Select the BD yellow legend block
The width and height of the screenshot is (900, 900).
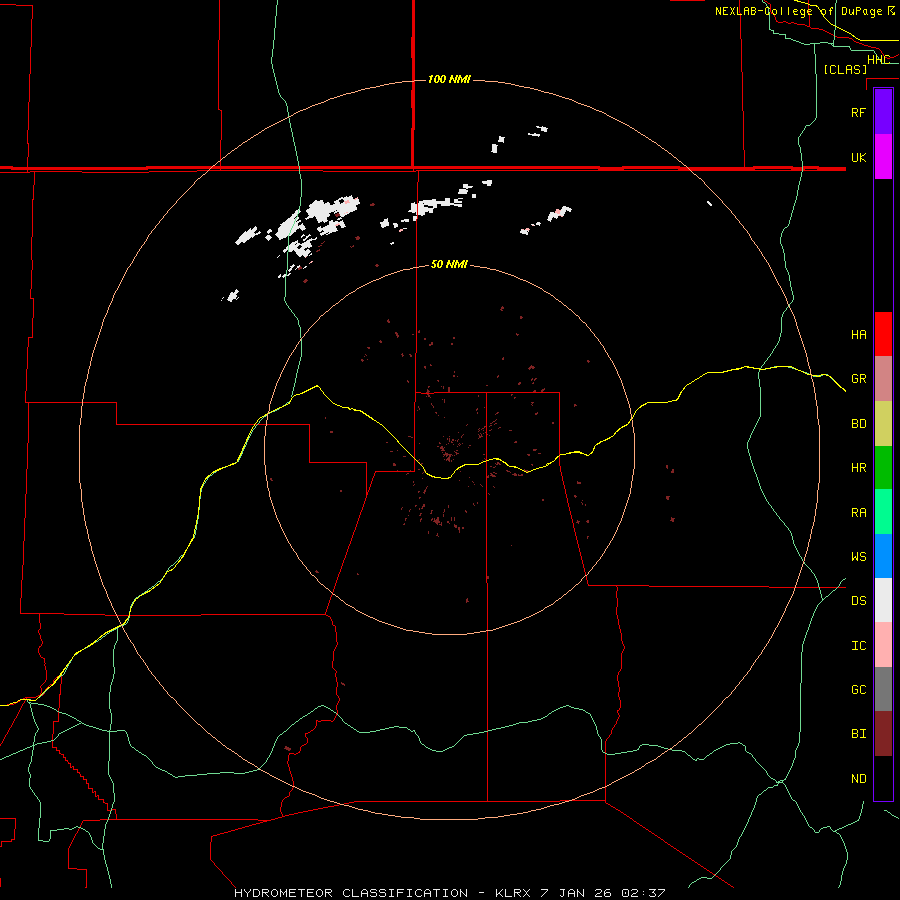[883, 423]
